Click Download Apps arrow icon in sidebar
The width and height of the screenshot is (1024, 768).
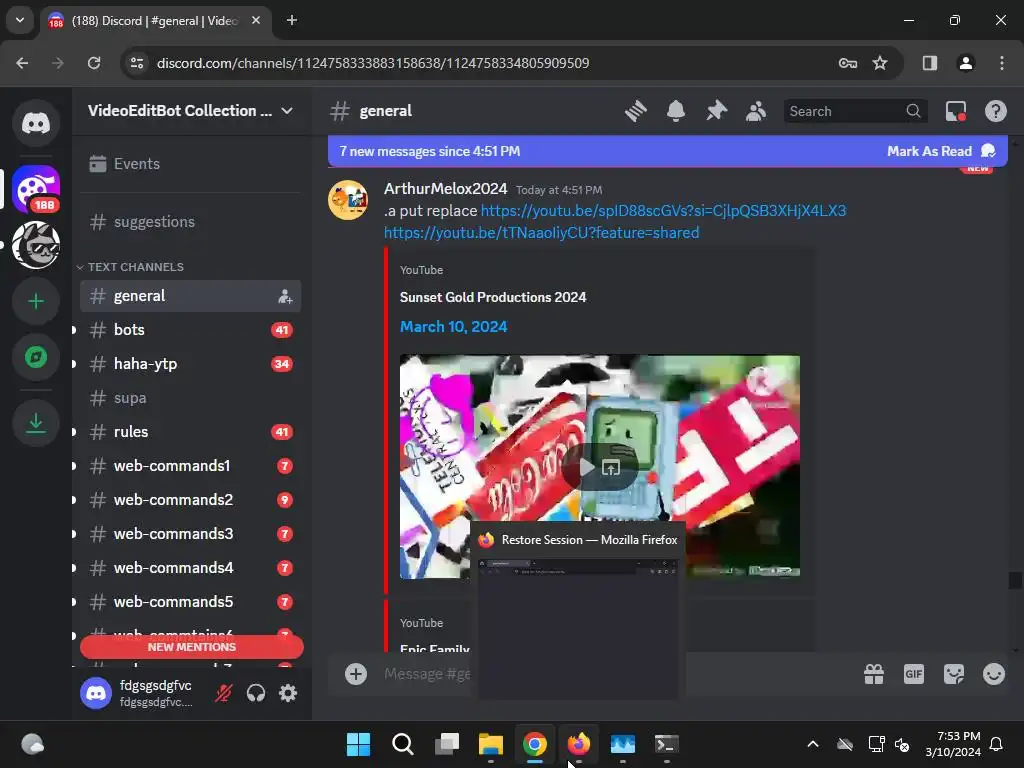coord(36,423)
